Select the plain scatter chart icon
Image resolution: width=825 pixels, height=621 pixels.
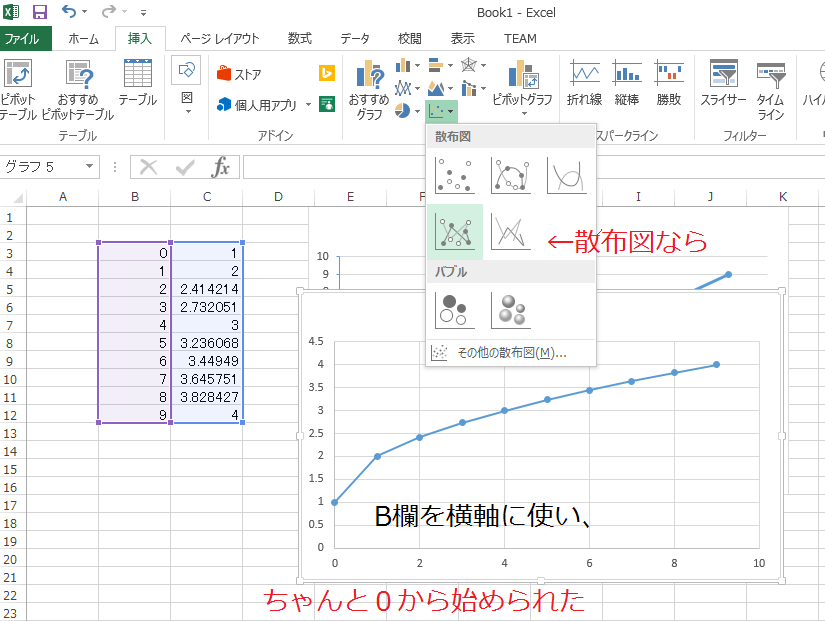[x=454, y=176]
